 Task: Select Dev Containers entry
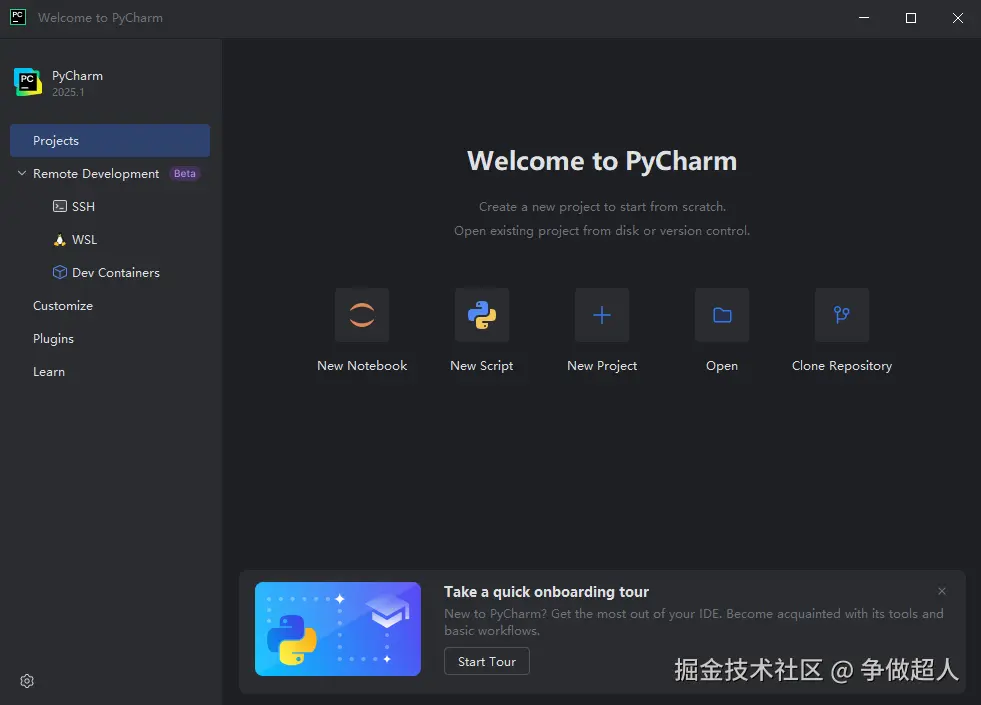(x=116, y=273)
